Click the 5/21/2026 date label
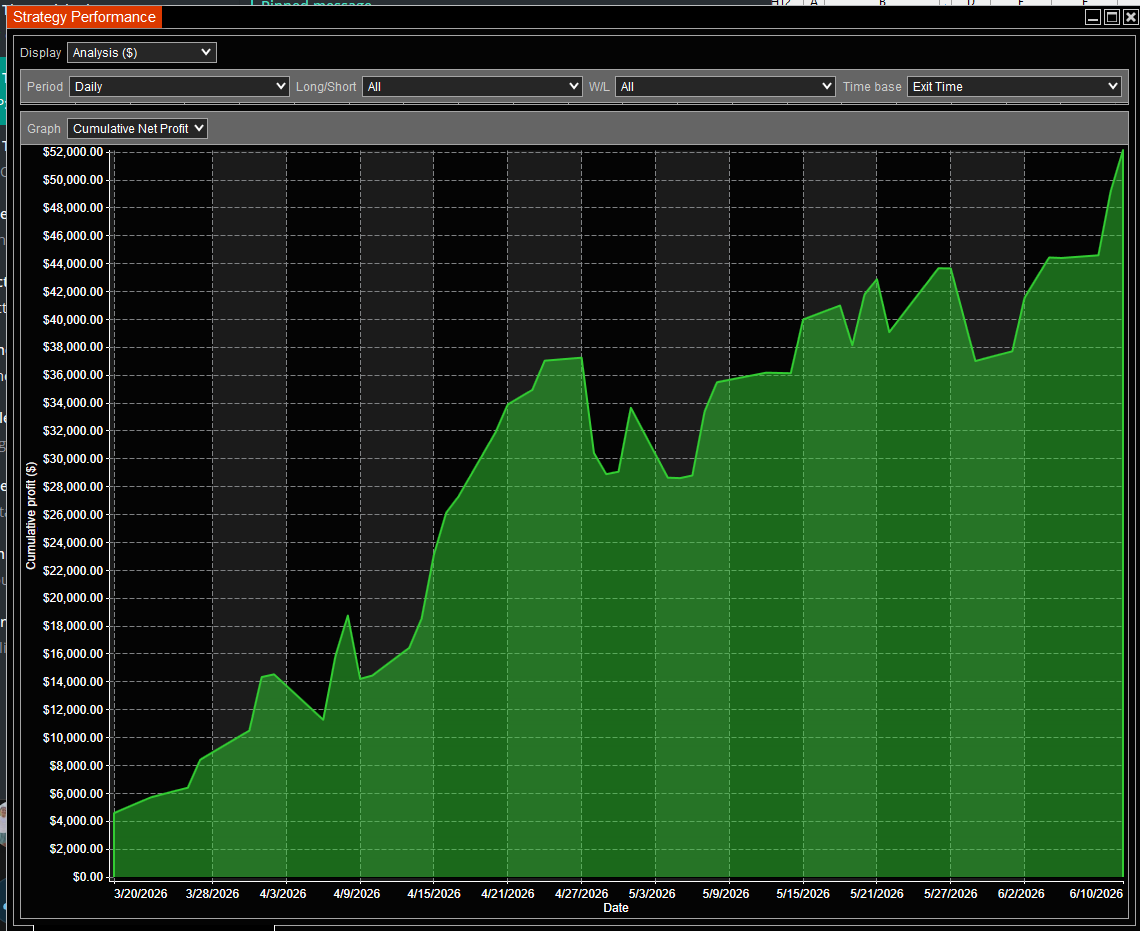Screen dimensions: 1140x931 (877, 894)
